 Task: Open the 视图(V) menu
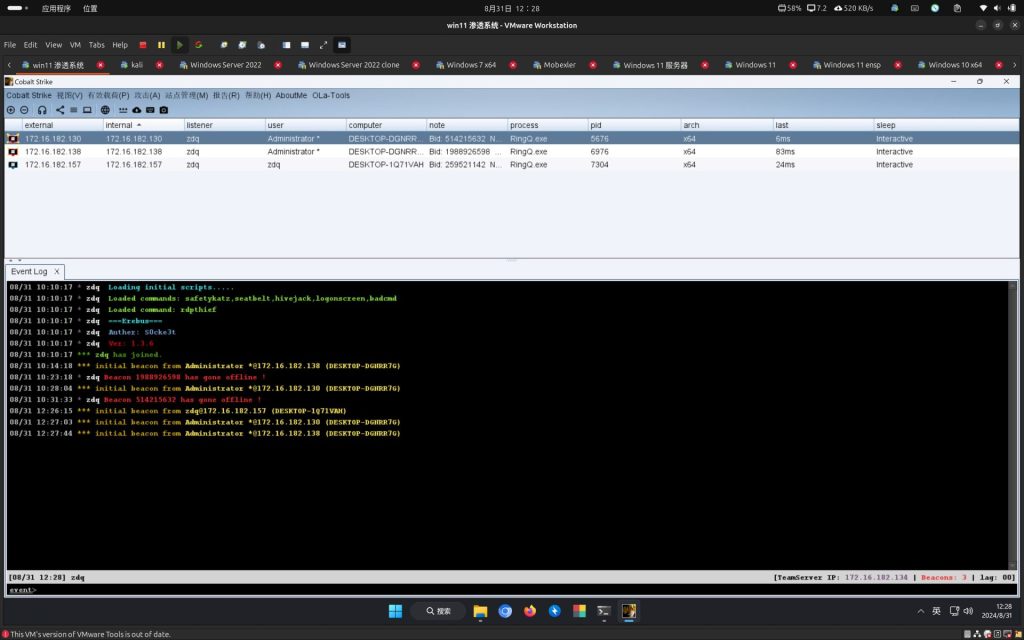pos(69,95)
